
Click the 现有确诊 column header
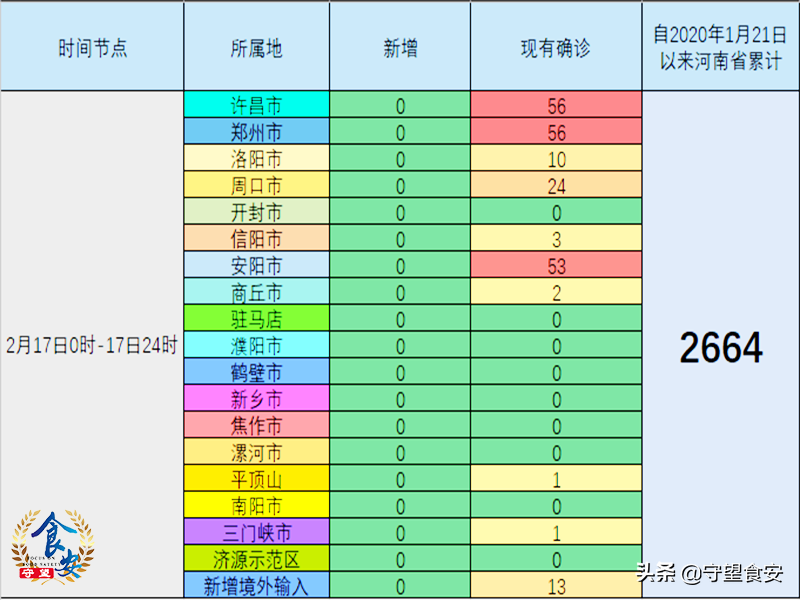(x=556, y=48)
